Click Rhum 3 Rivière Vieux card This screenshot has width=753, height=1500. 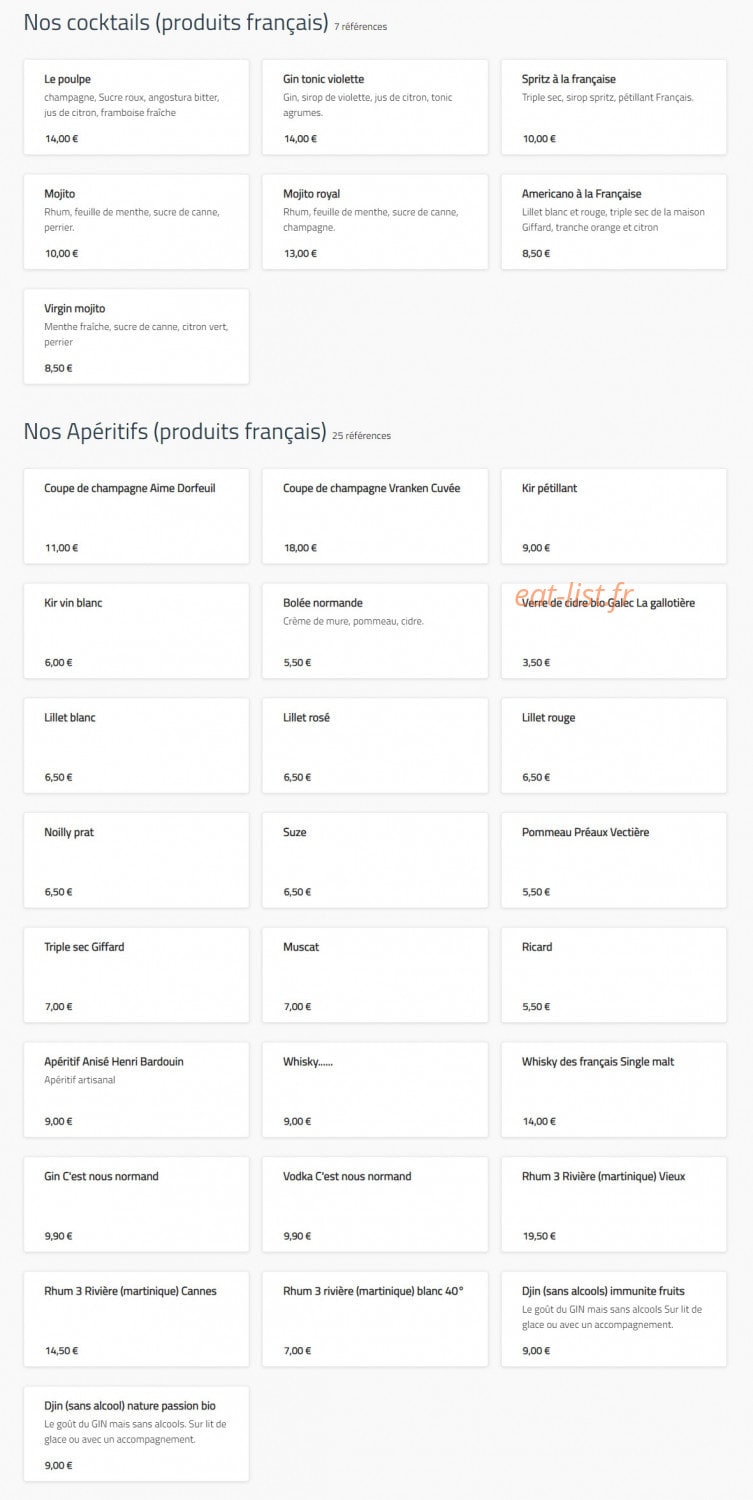614,1205
